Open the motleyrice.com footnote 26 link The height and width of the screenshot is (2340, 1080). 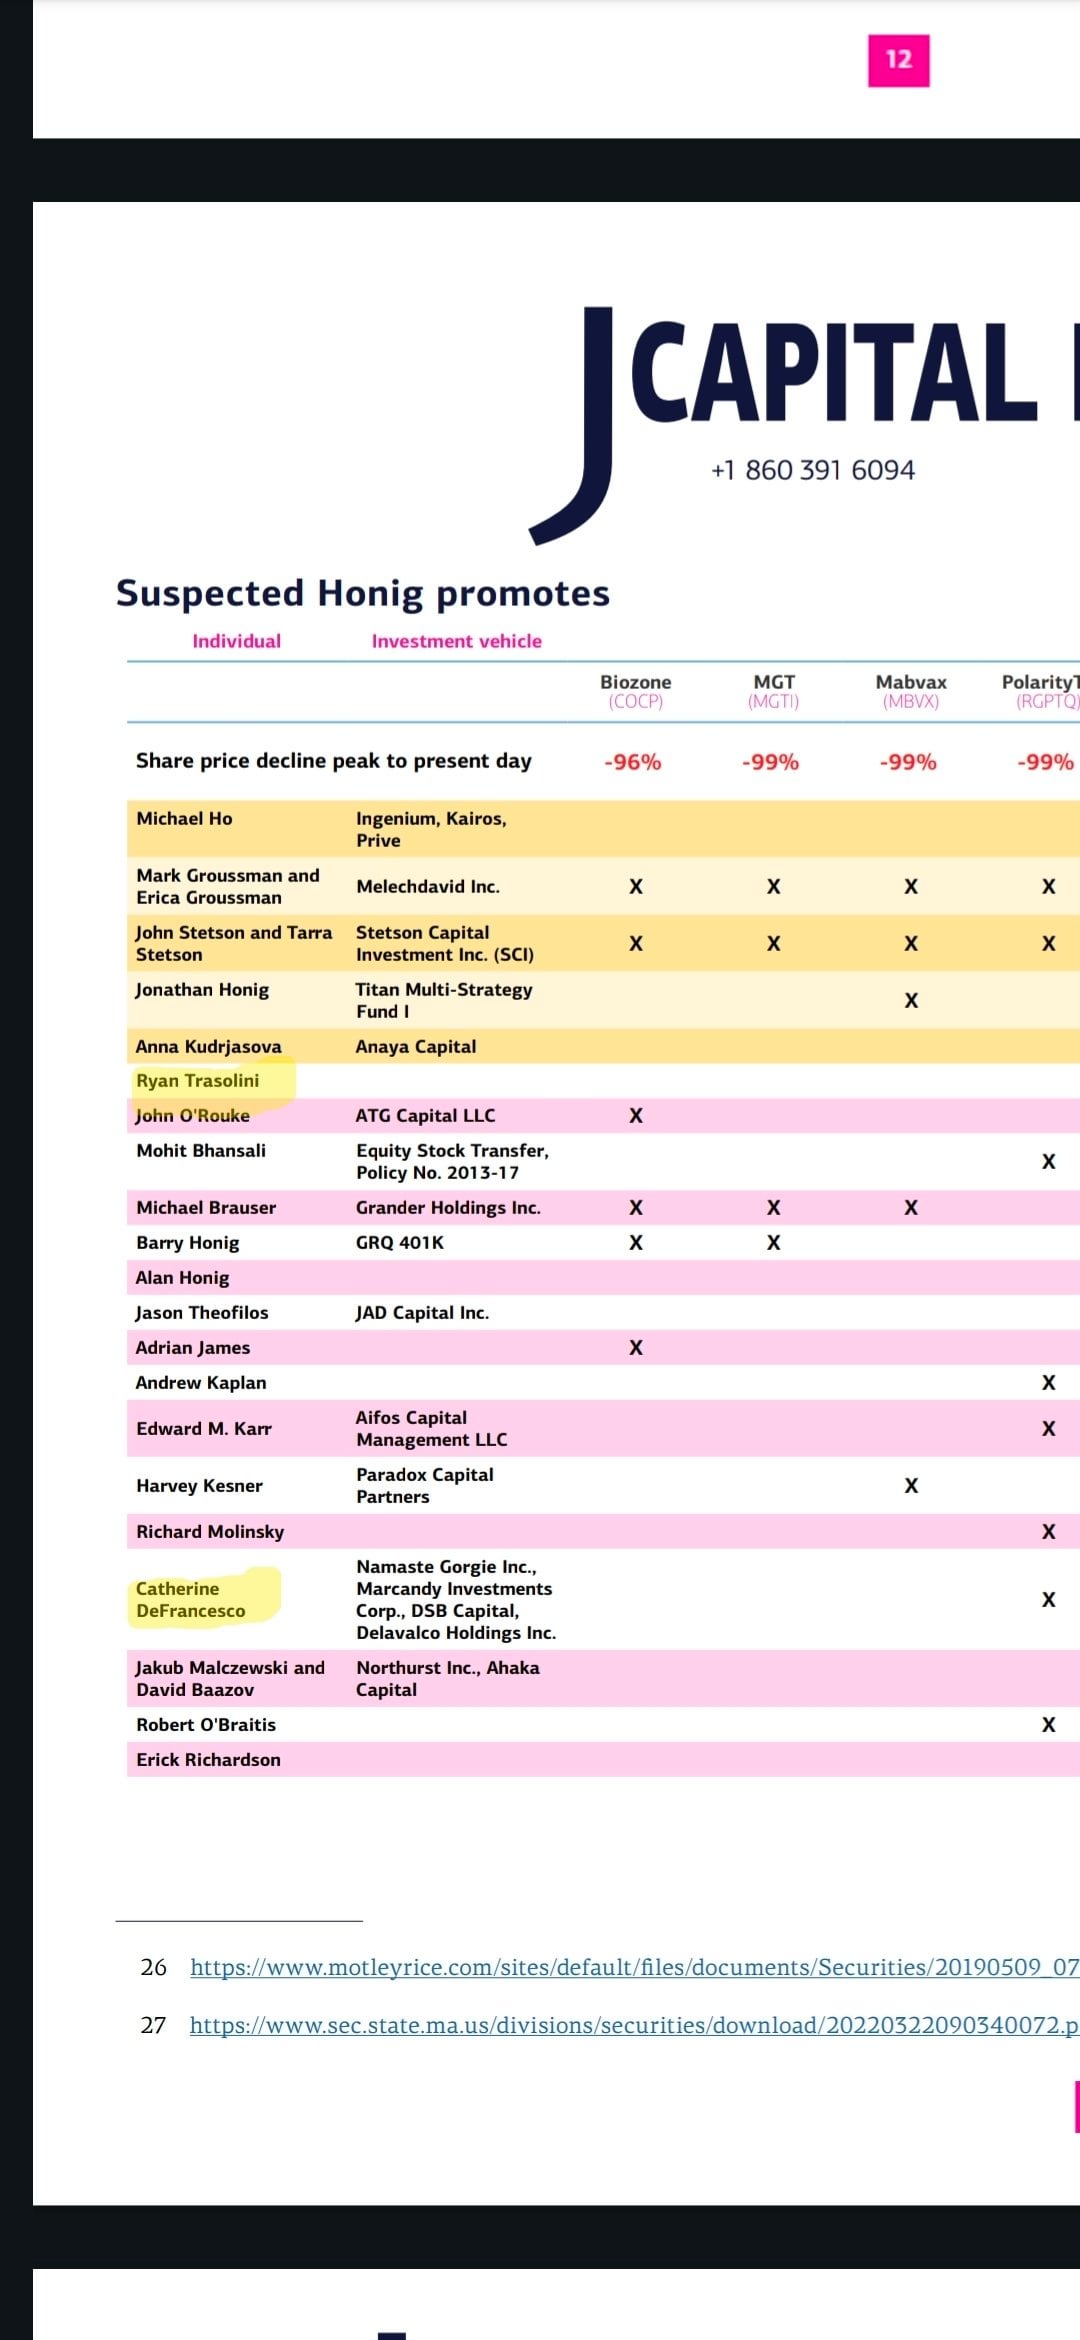point(635,1967)
